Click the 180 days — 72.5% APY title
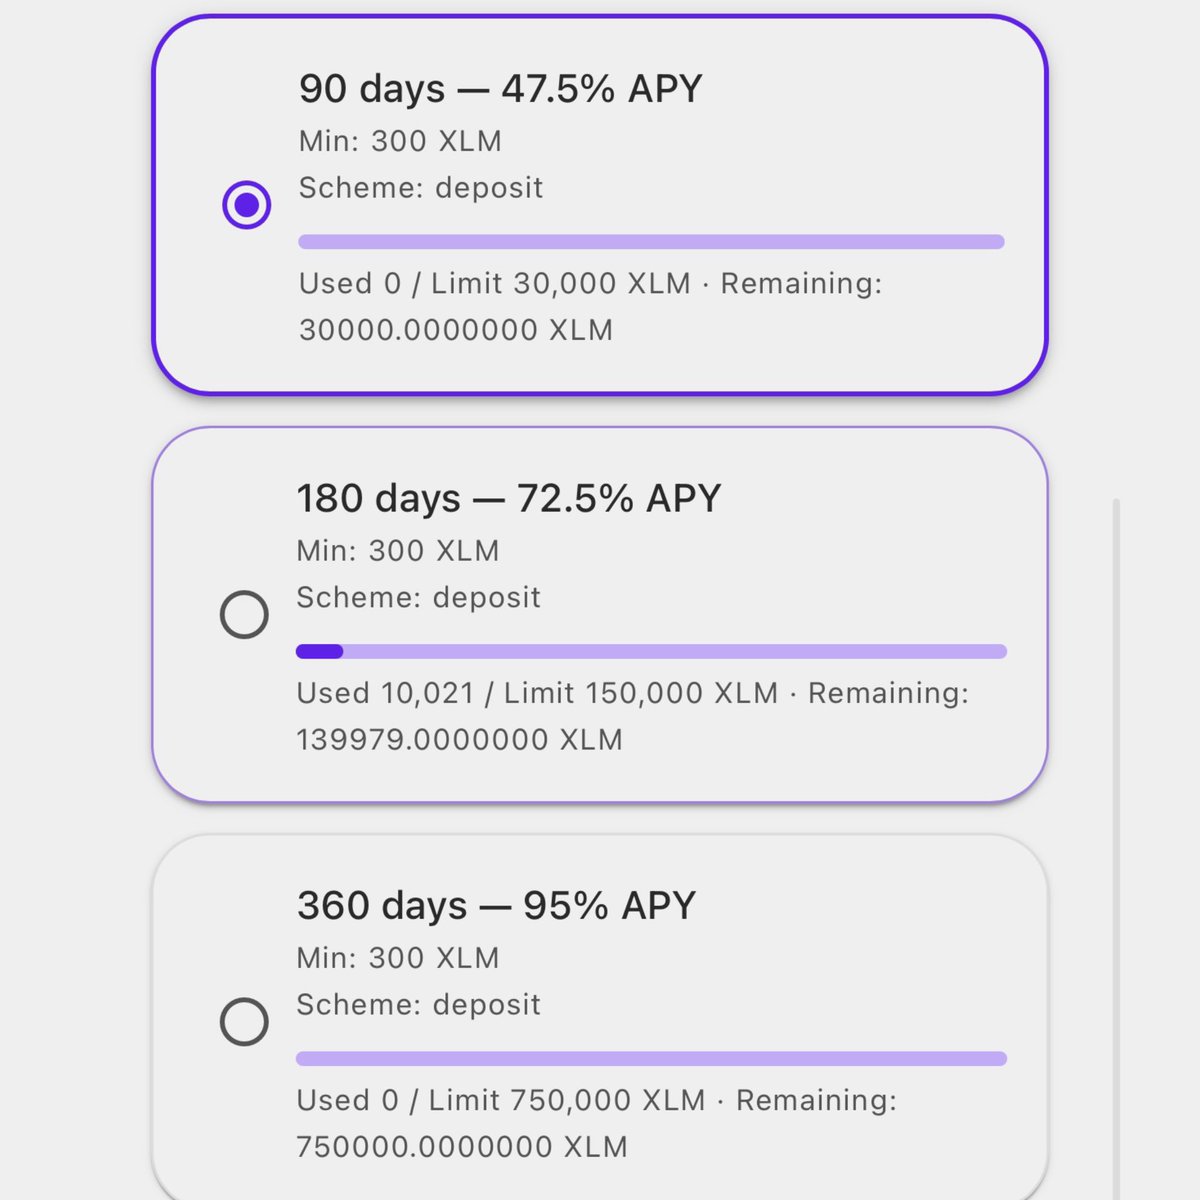 click(x=509, y=498)
